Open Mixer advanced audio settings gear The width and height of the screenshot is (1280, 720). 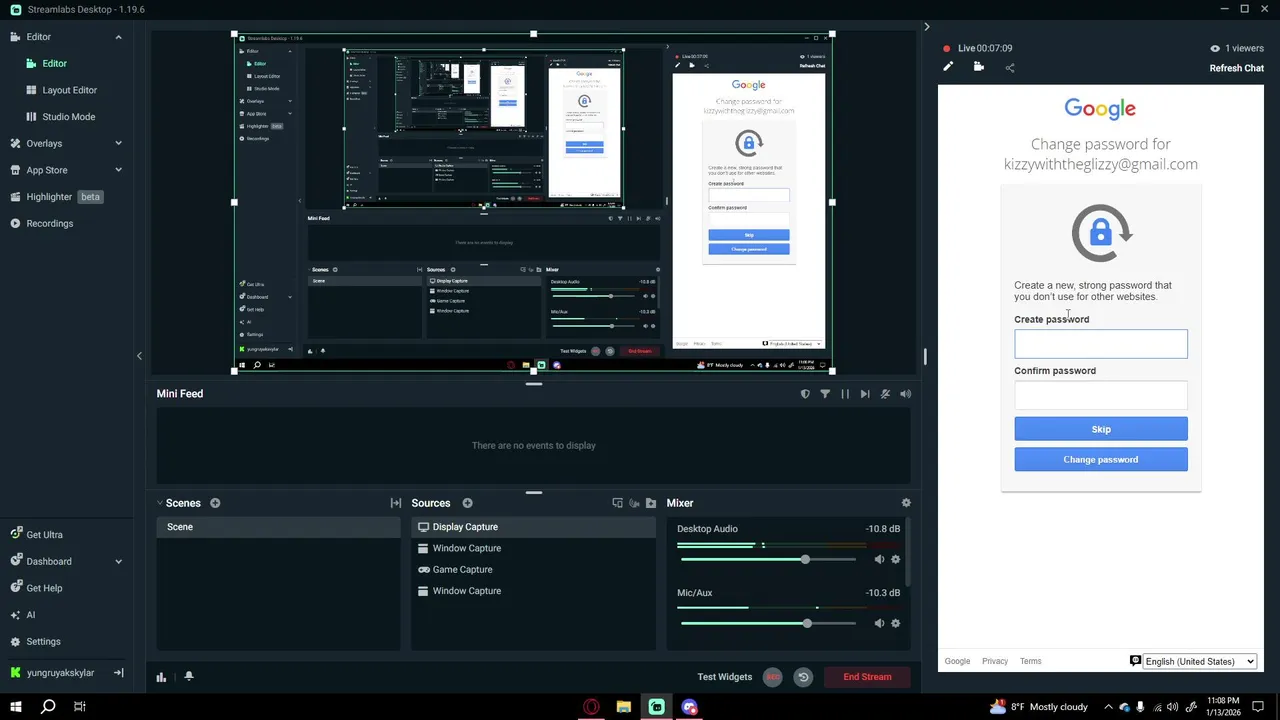[x=906, y=503]
